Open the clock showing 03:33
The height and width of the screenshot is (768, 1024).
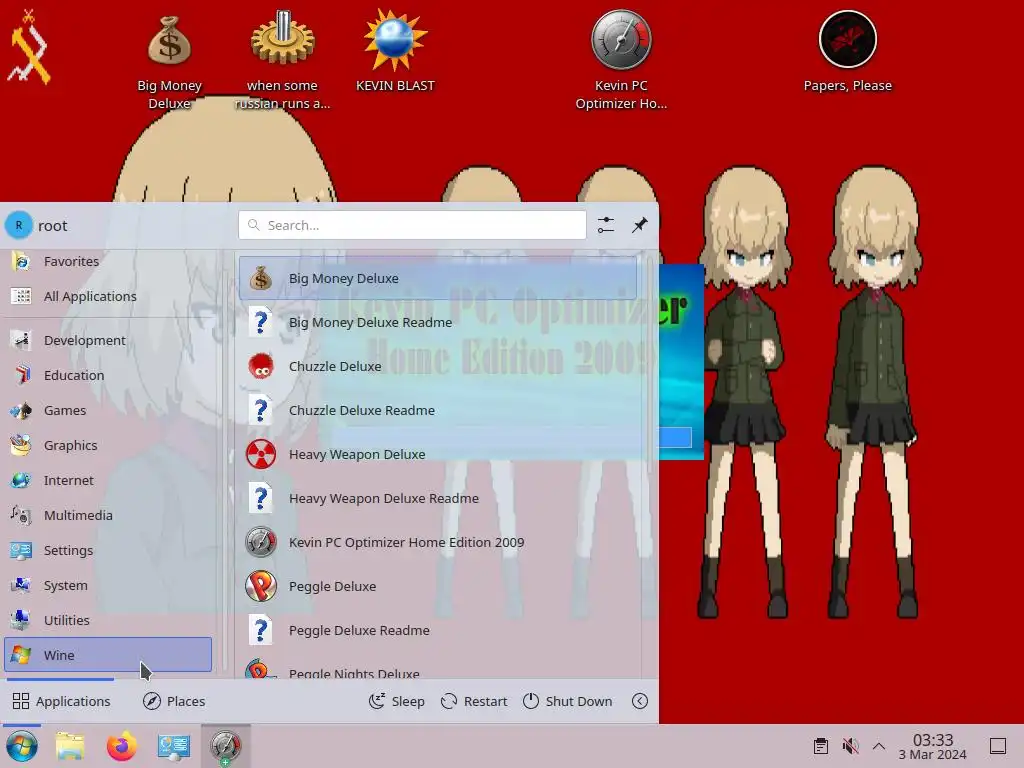(933, 746)
